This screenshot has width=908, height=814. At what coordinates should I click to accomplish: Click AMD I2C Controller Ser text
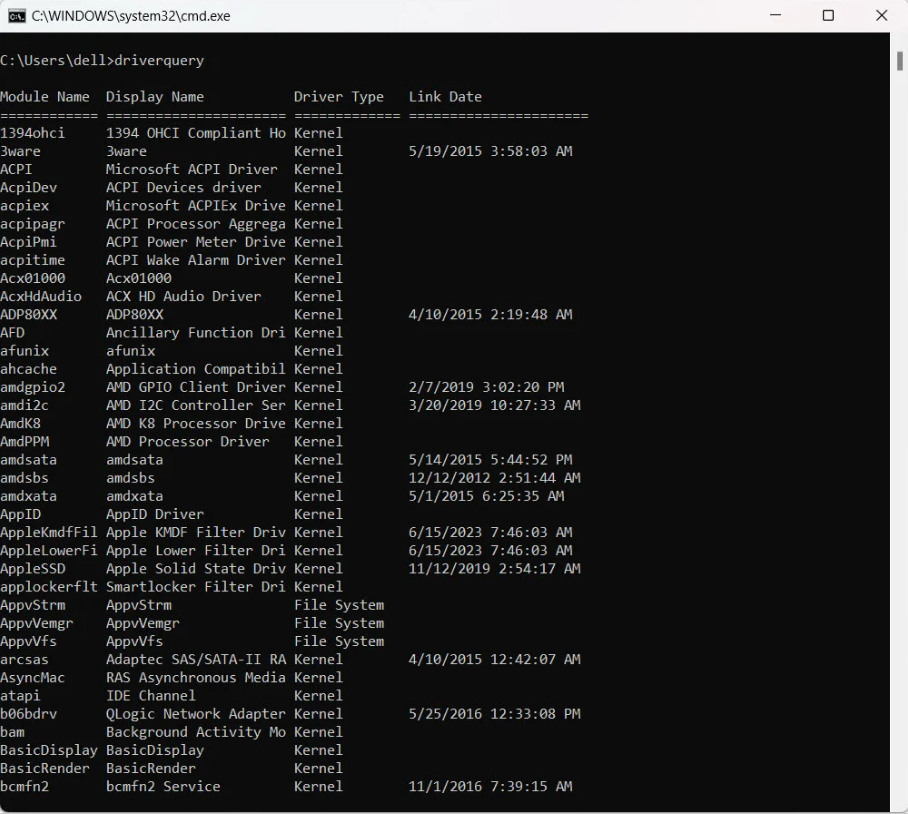click(196, 405)
